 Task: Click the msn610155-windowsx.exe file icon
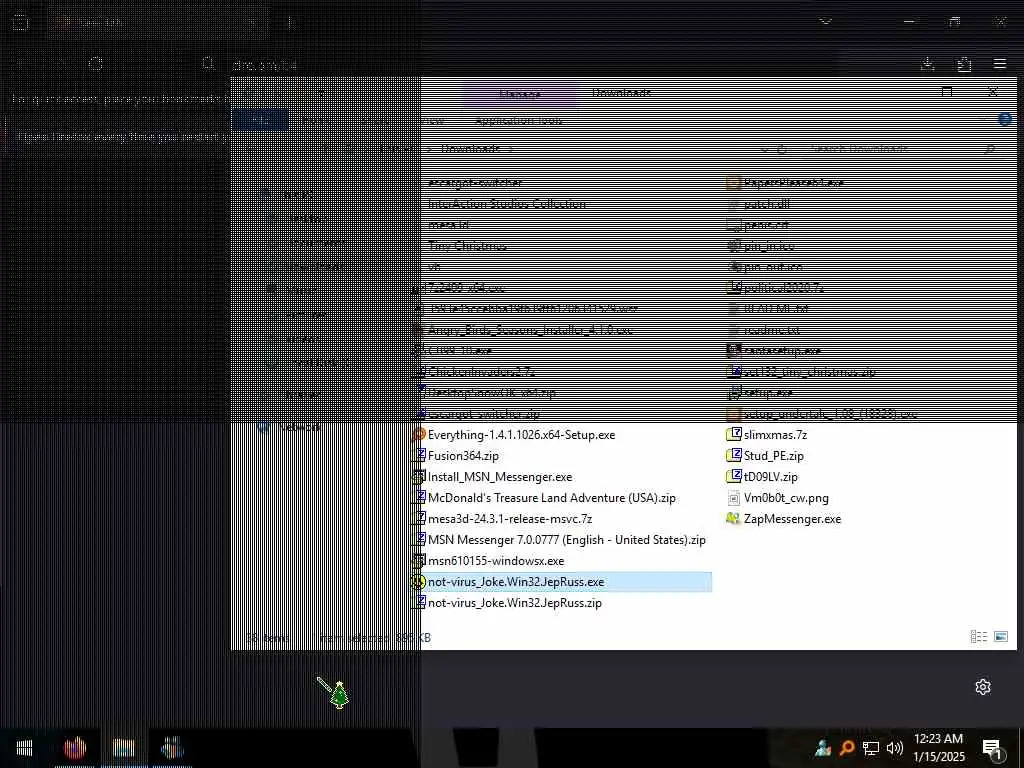point(419,561)
